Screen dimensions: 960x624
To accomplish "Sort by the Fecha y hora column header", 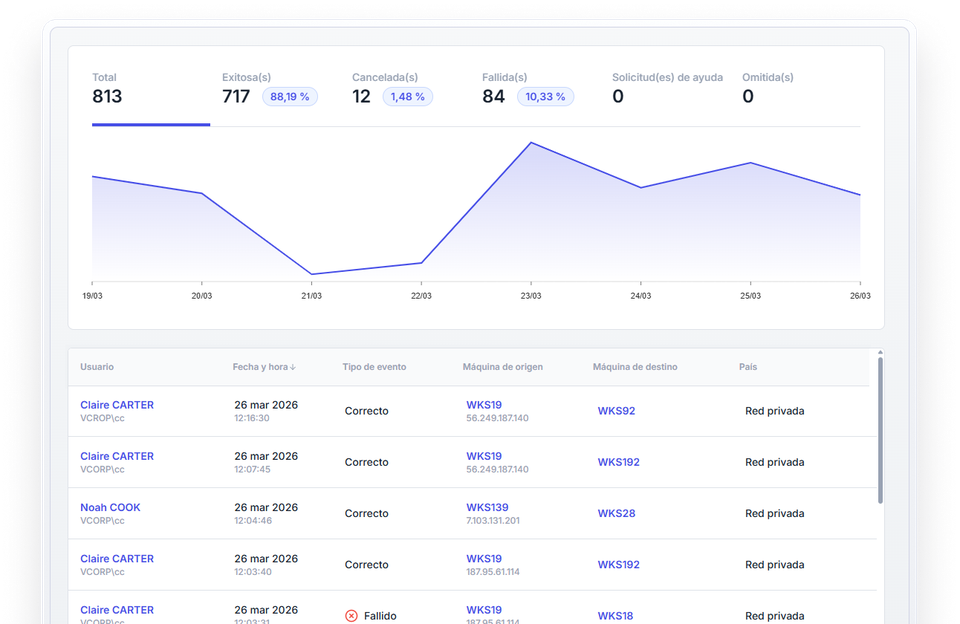I will [x=260, y=367].
